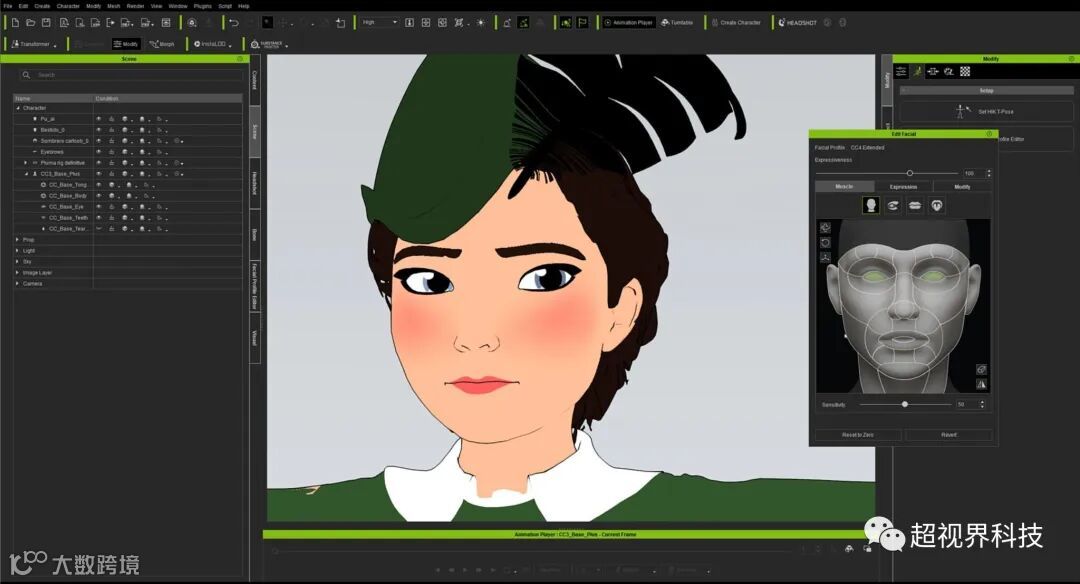Expand the Sky tree node
The width and height of the screenshot is (1080, 584).
click(18, 262)
